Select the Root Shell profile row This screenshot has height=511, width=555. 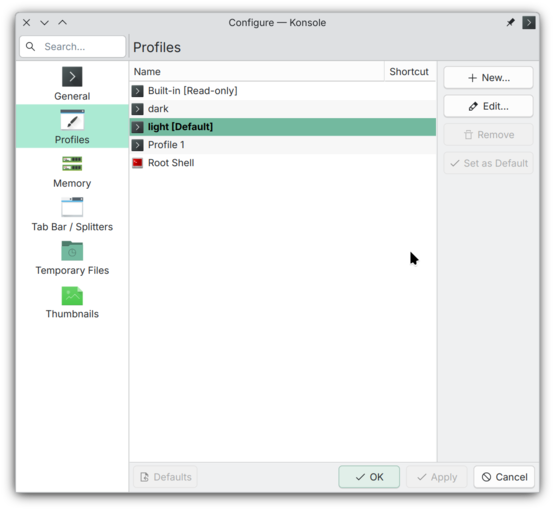pos(283,163)
